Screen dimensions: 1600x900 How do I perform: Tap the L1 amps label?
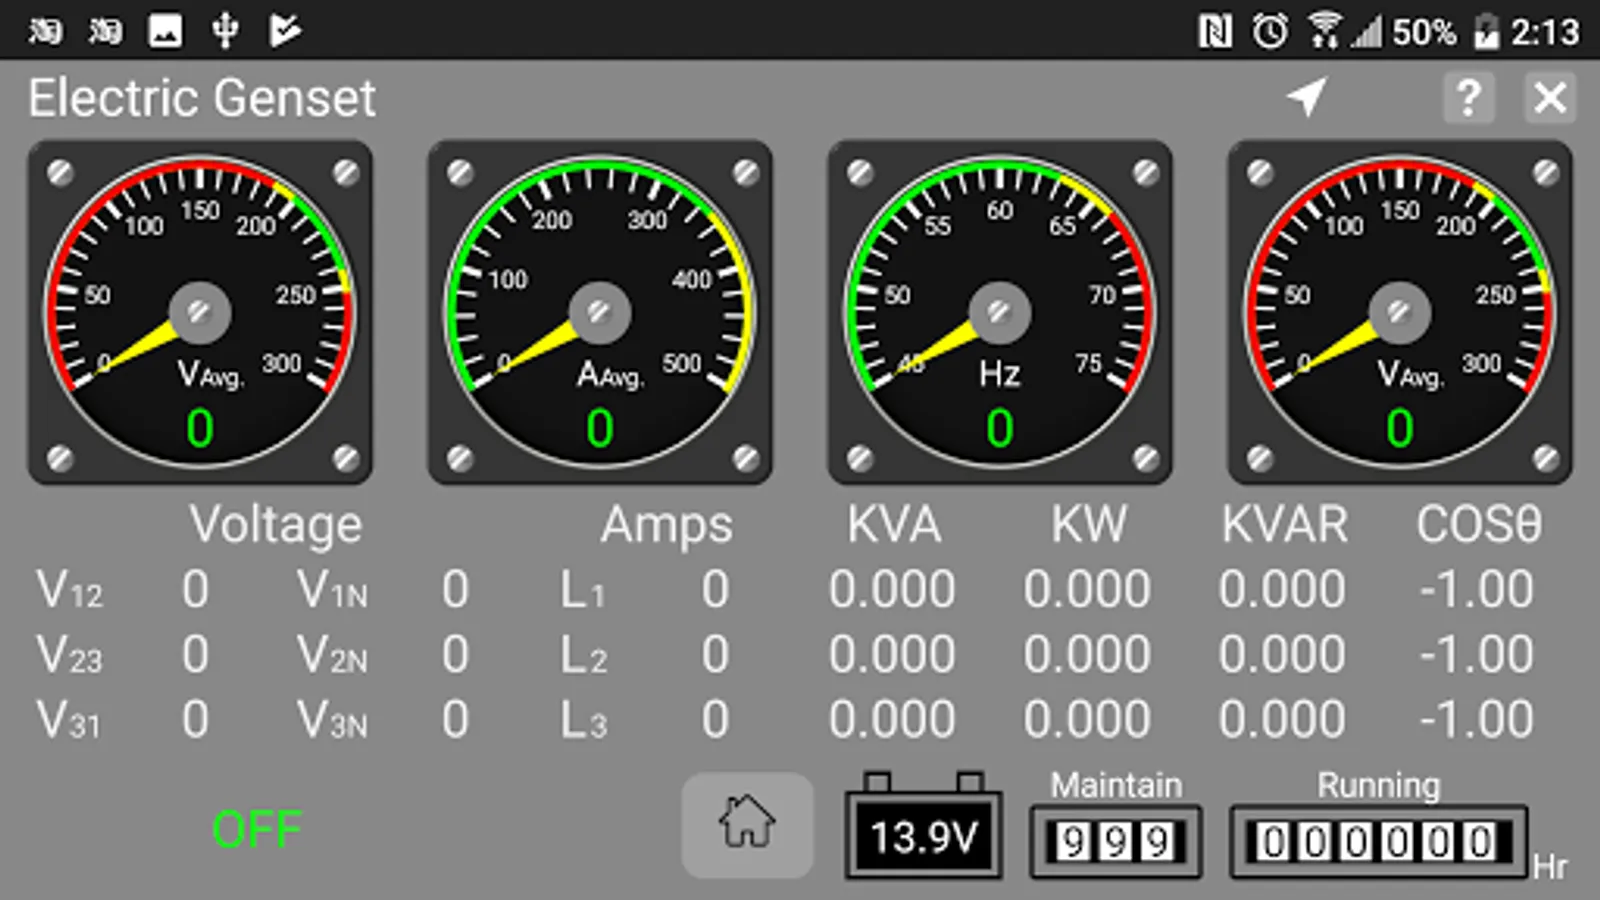[583, 590]
